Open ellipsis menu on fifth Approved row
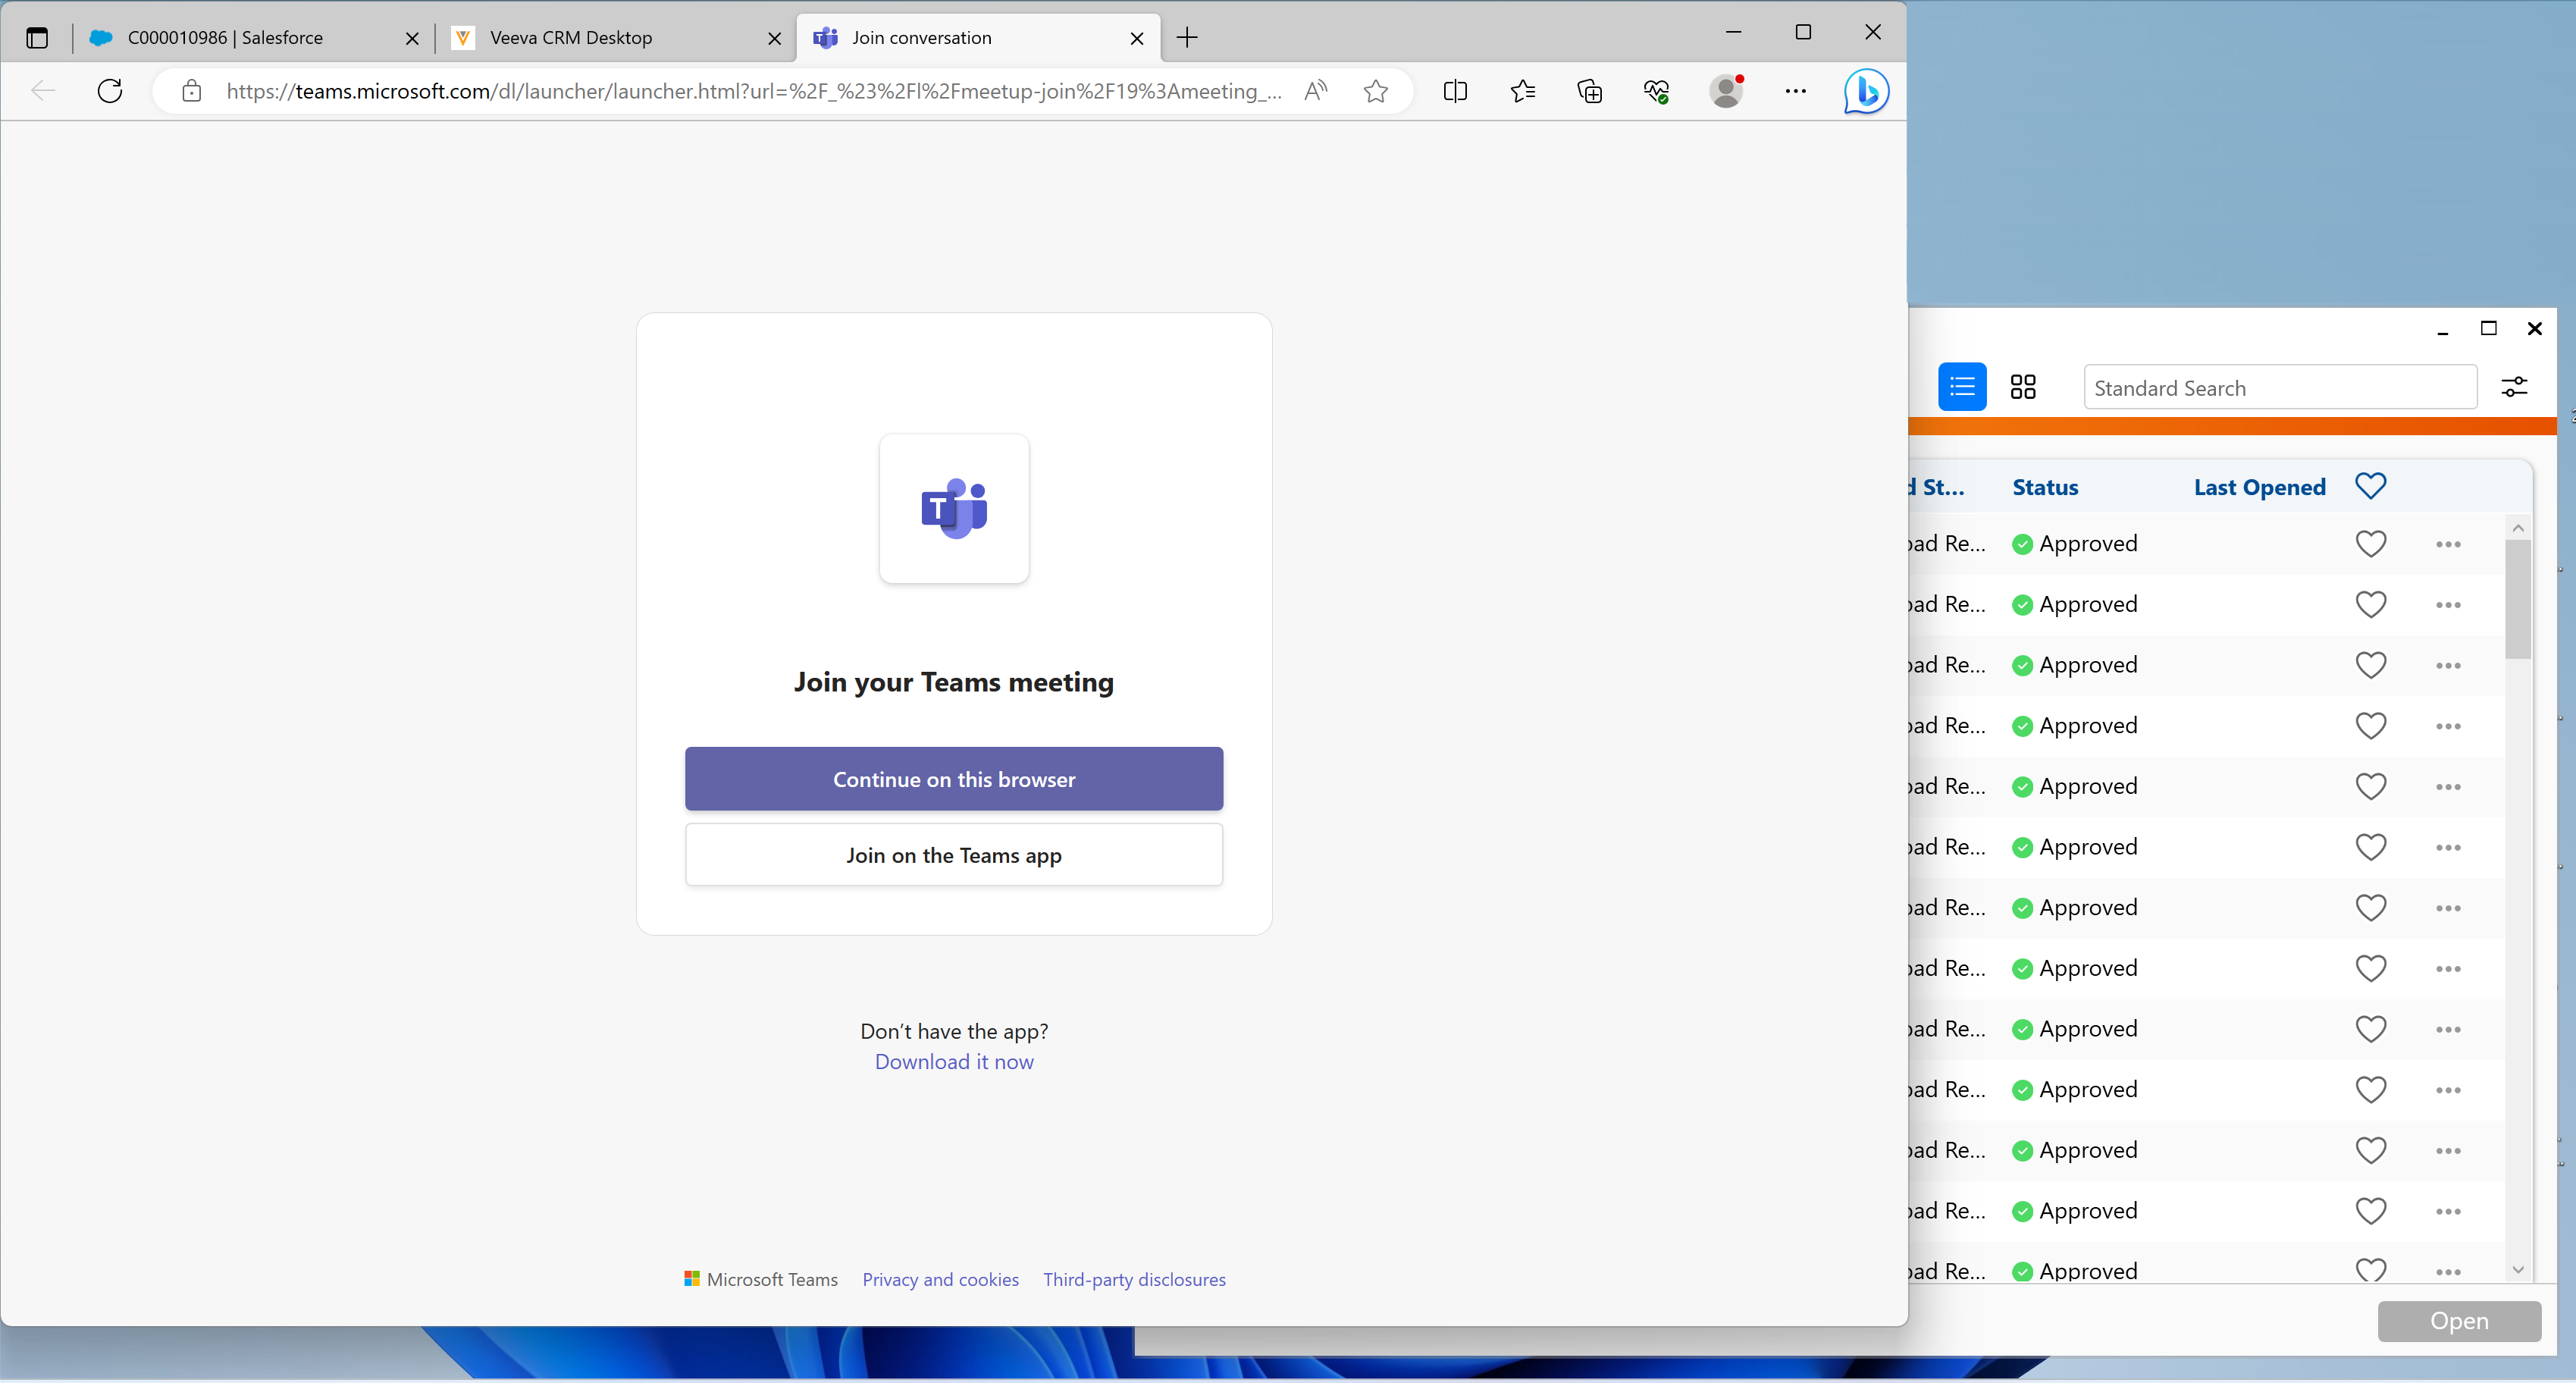Viewport: 2576px width, 1383px height. (2448, 787)
